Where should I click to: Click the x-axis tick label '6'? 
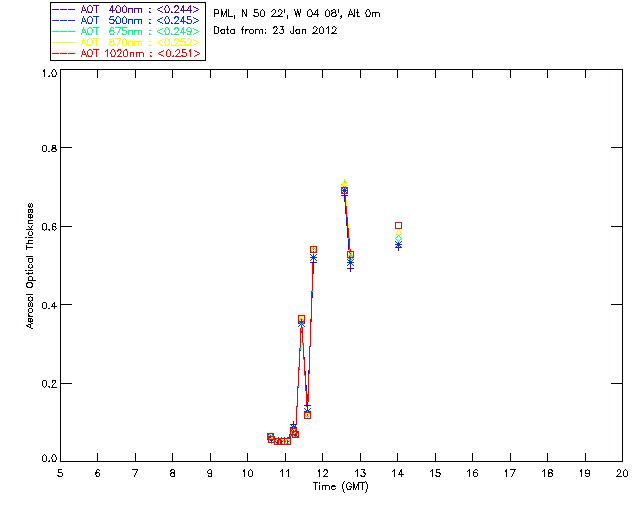pos(98,473)
